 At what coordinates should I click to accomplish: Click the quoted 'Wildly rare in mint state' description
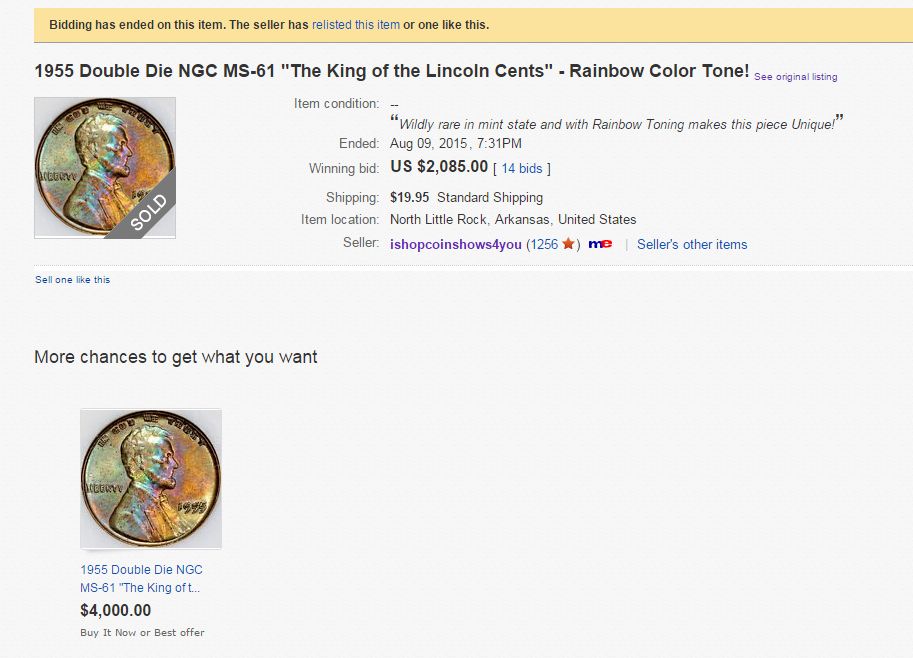coord(616,124)
